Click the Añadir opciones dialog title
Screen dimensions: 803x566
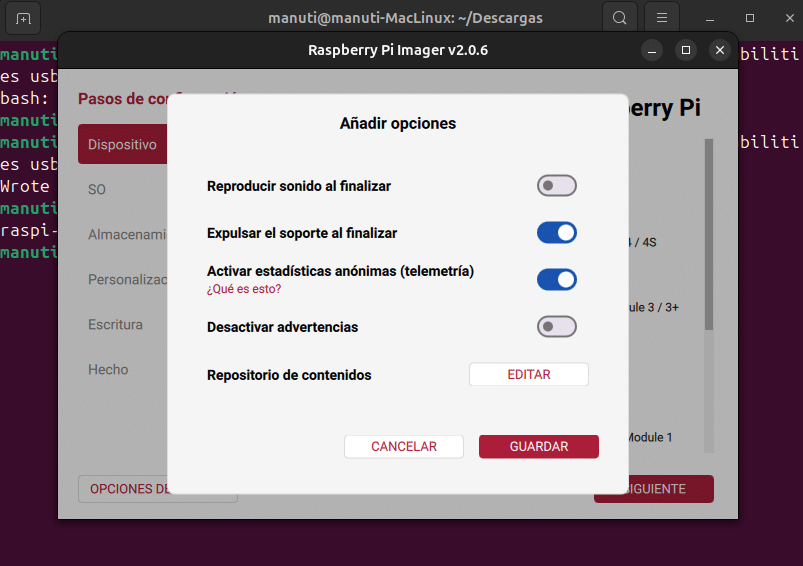(398, 123)
